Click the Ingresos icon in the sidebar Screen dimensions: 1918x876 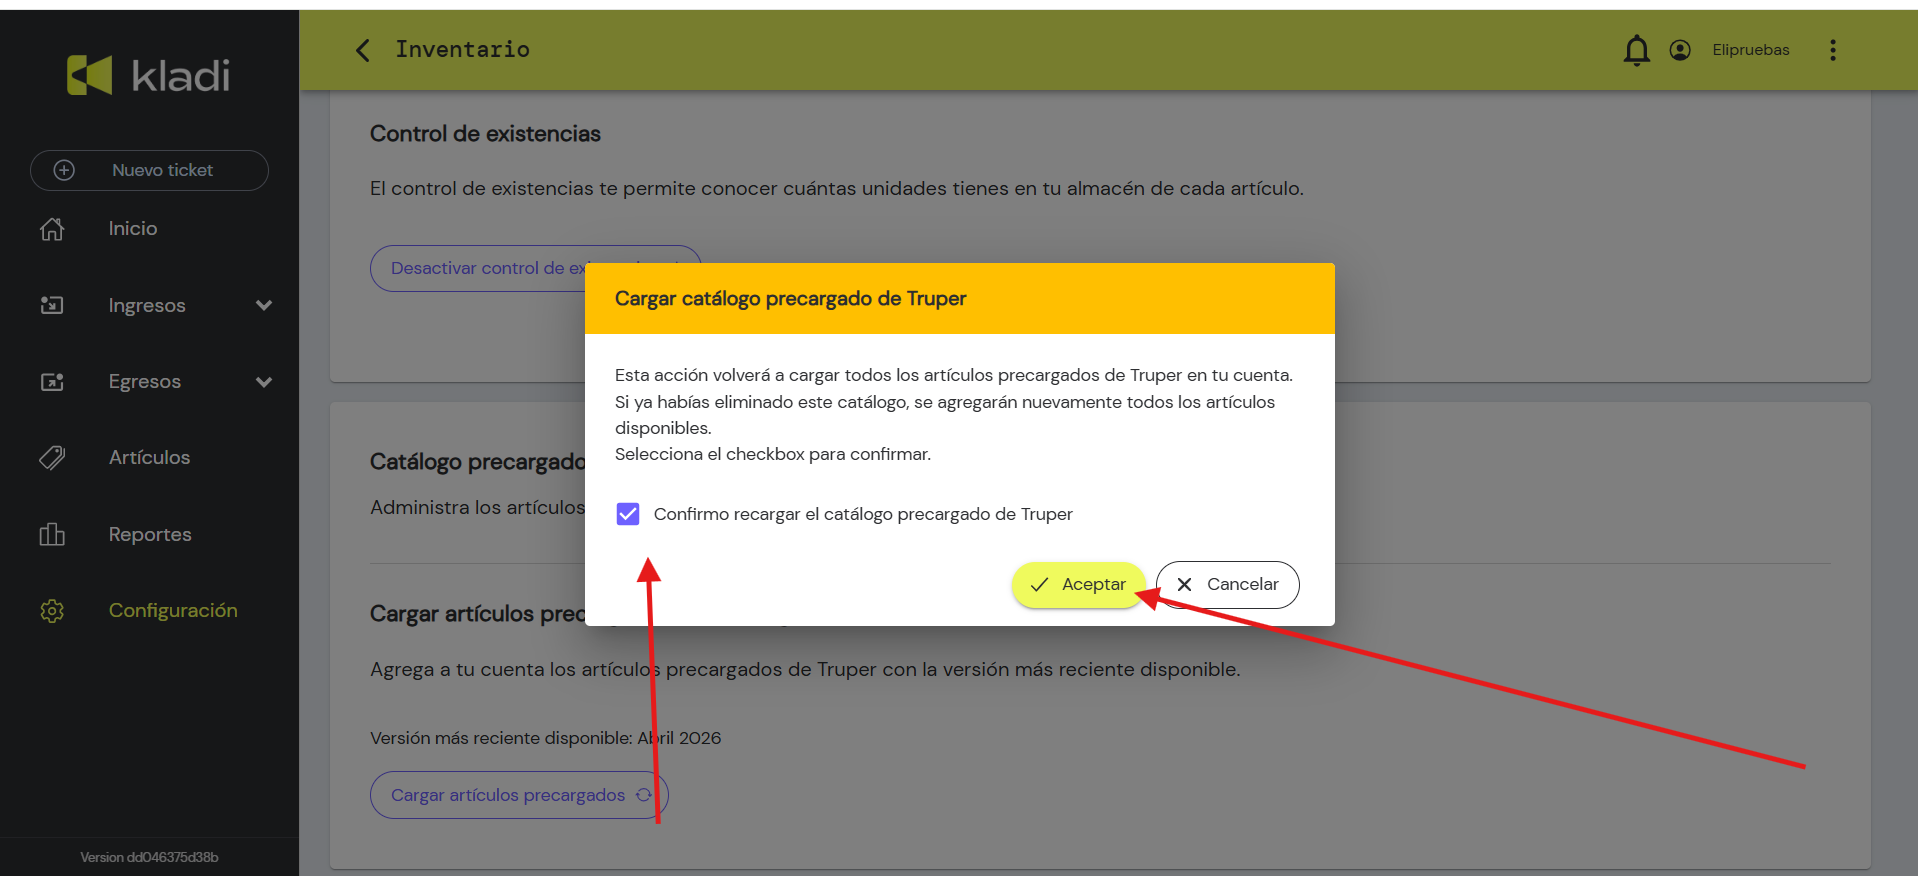(x=52, y=305)
